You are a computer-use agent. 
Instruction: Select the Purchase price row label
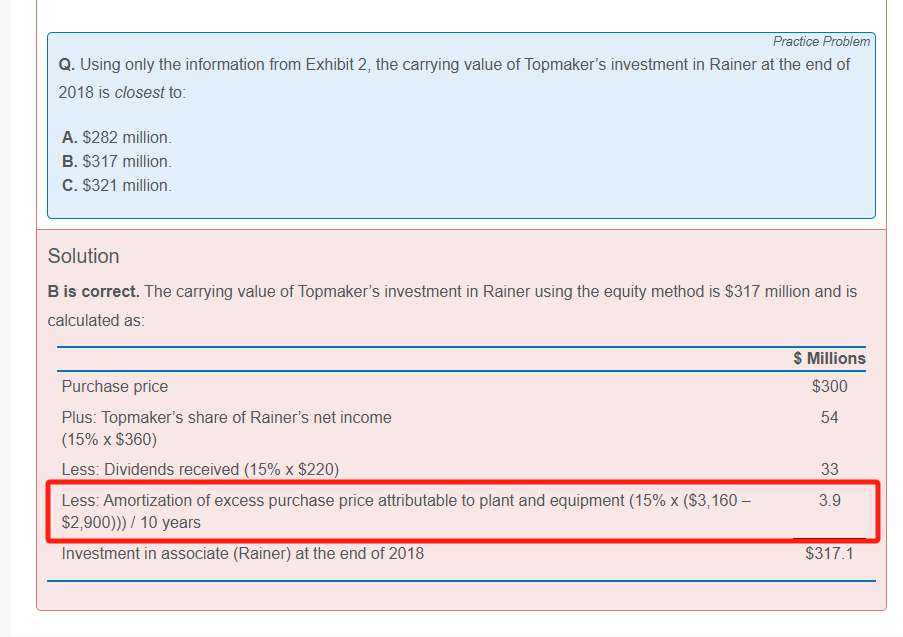pos(115,387)
